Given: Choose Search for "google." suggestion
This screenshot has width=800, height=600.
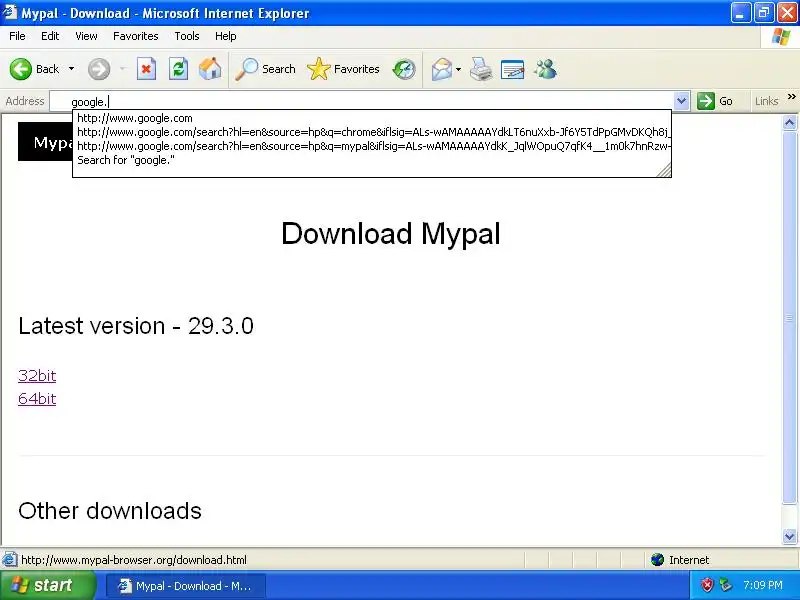Looking at the screenshot, I should pos(372,160).
